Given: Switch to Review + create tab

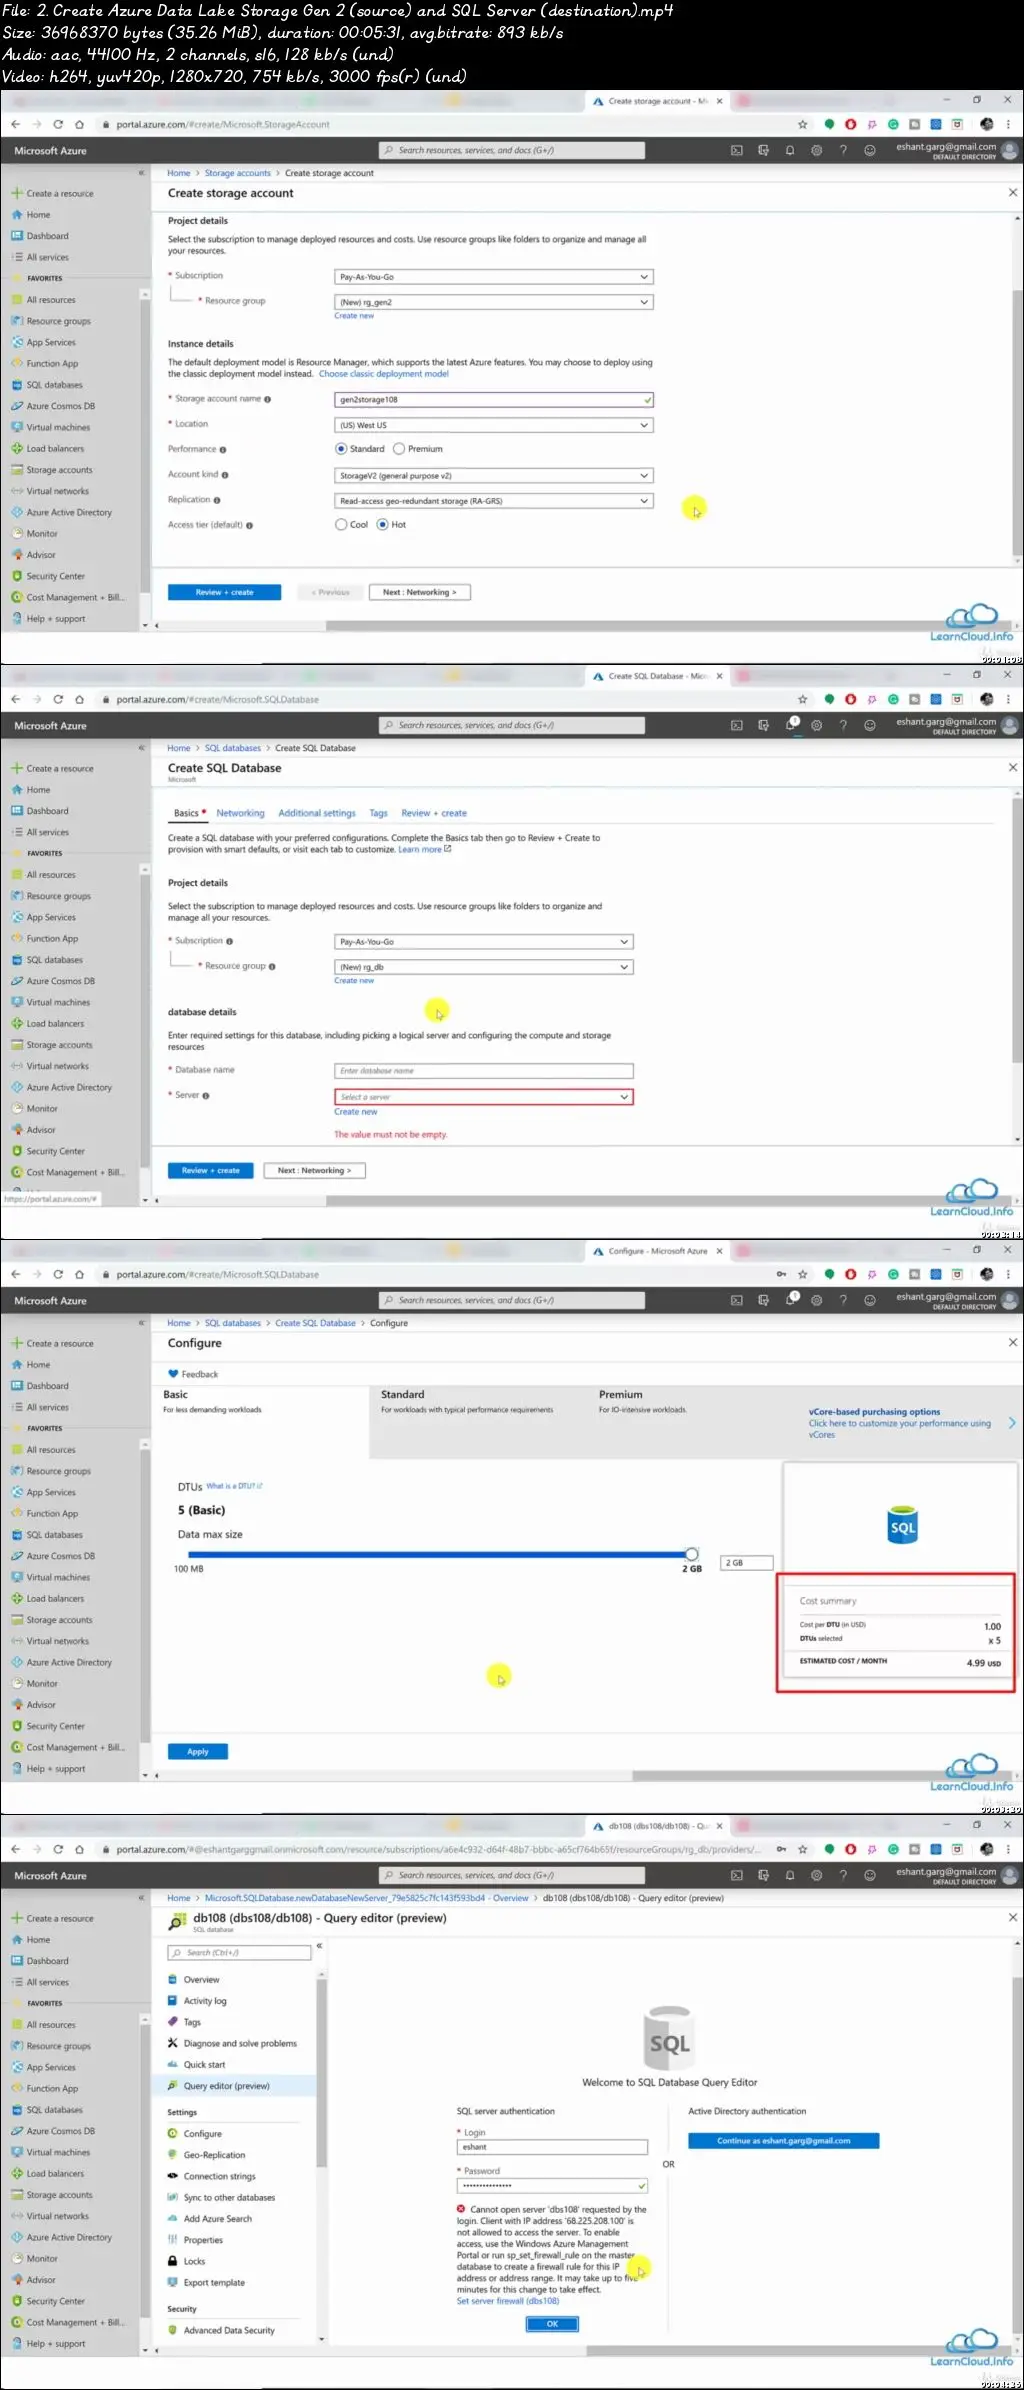Looking at the screenshot, I should (x=434, y=813).
